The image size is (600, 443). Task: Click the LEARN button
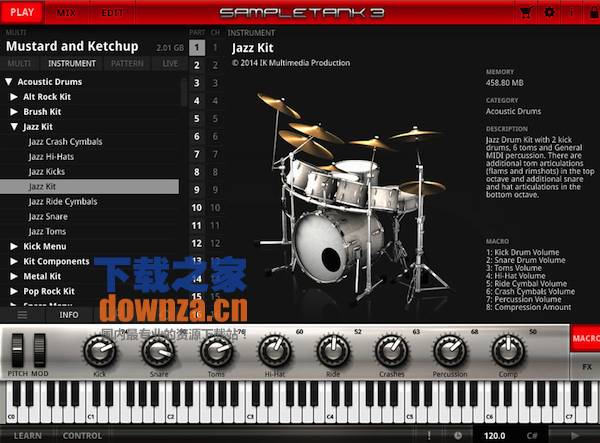(x=28, y=435)
